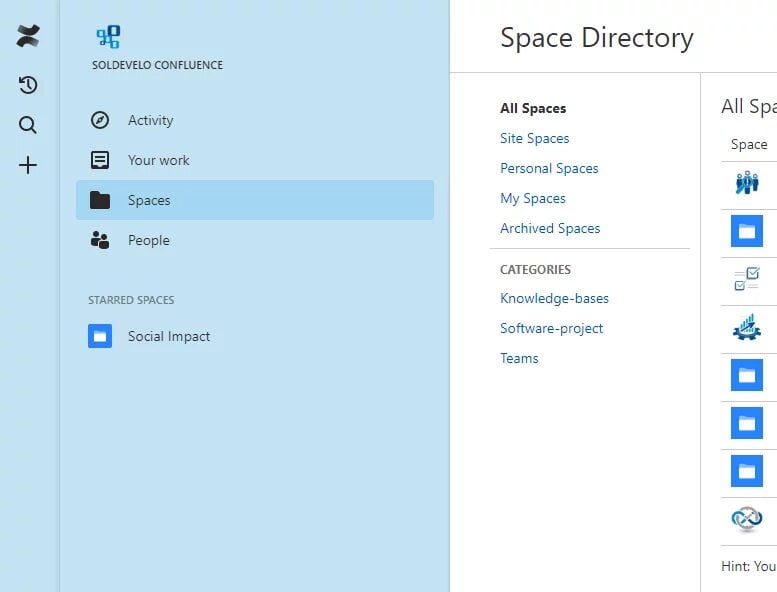Open Social Impact starred space
777x592 pixels.
click(x=255, y=336)
